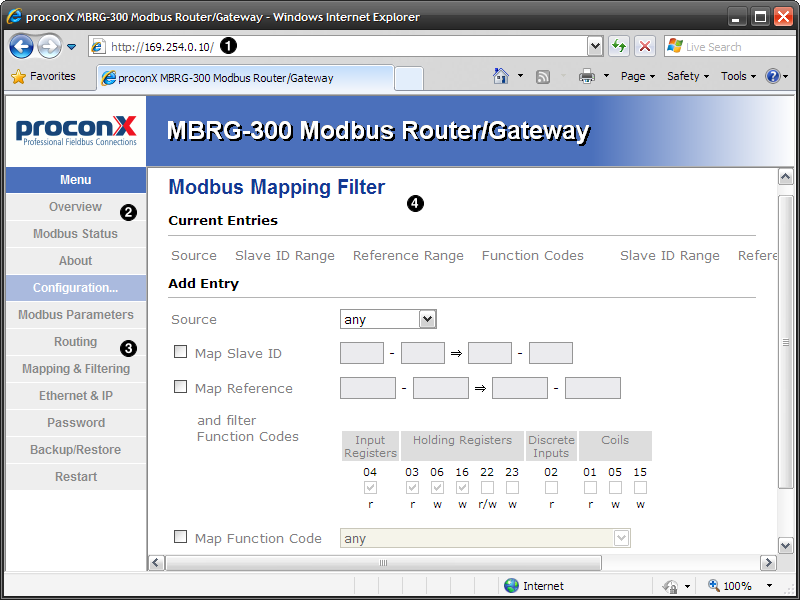Open the Tools menu
The width and height of the screenshot is (800, 600).
pyautogui.click(x=738, y=77)
